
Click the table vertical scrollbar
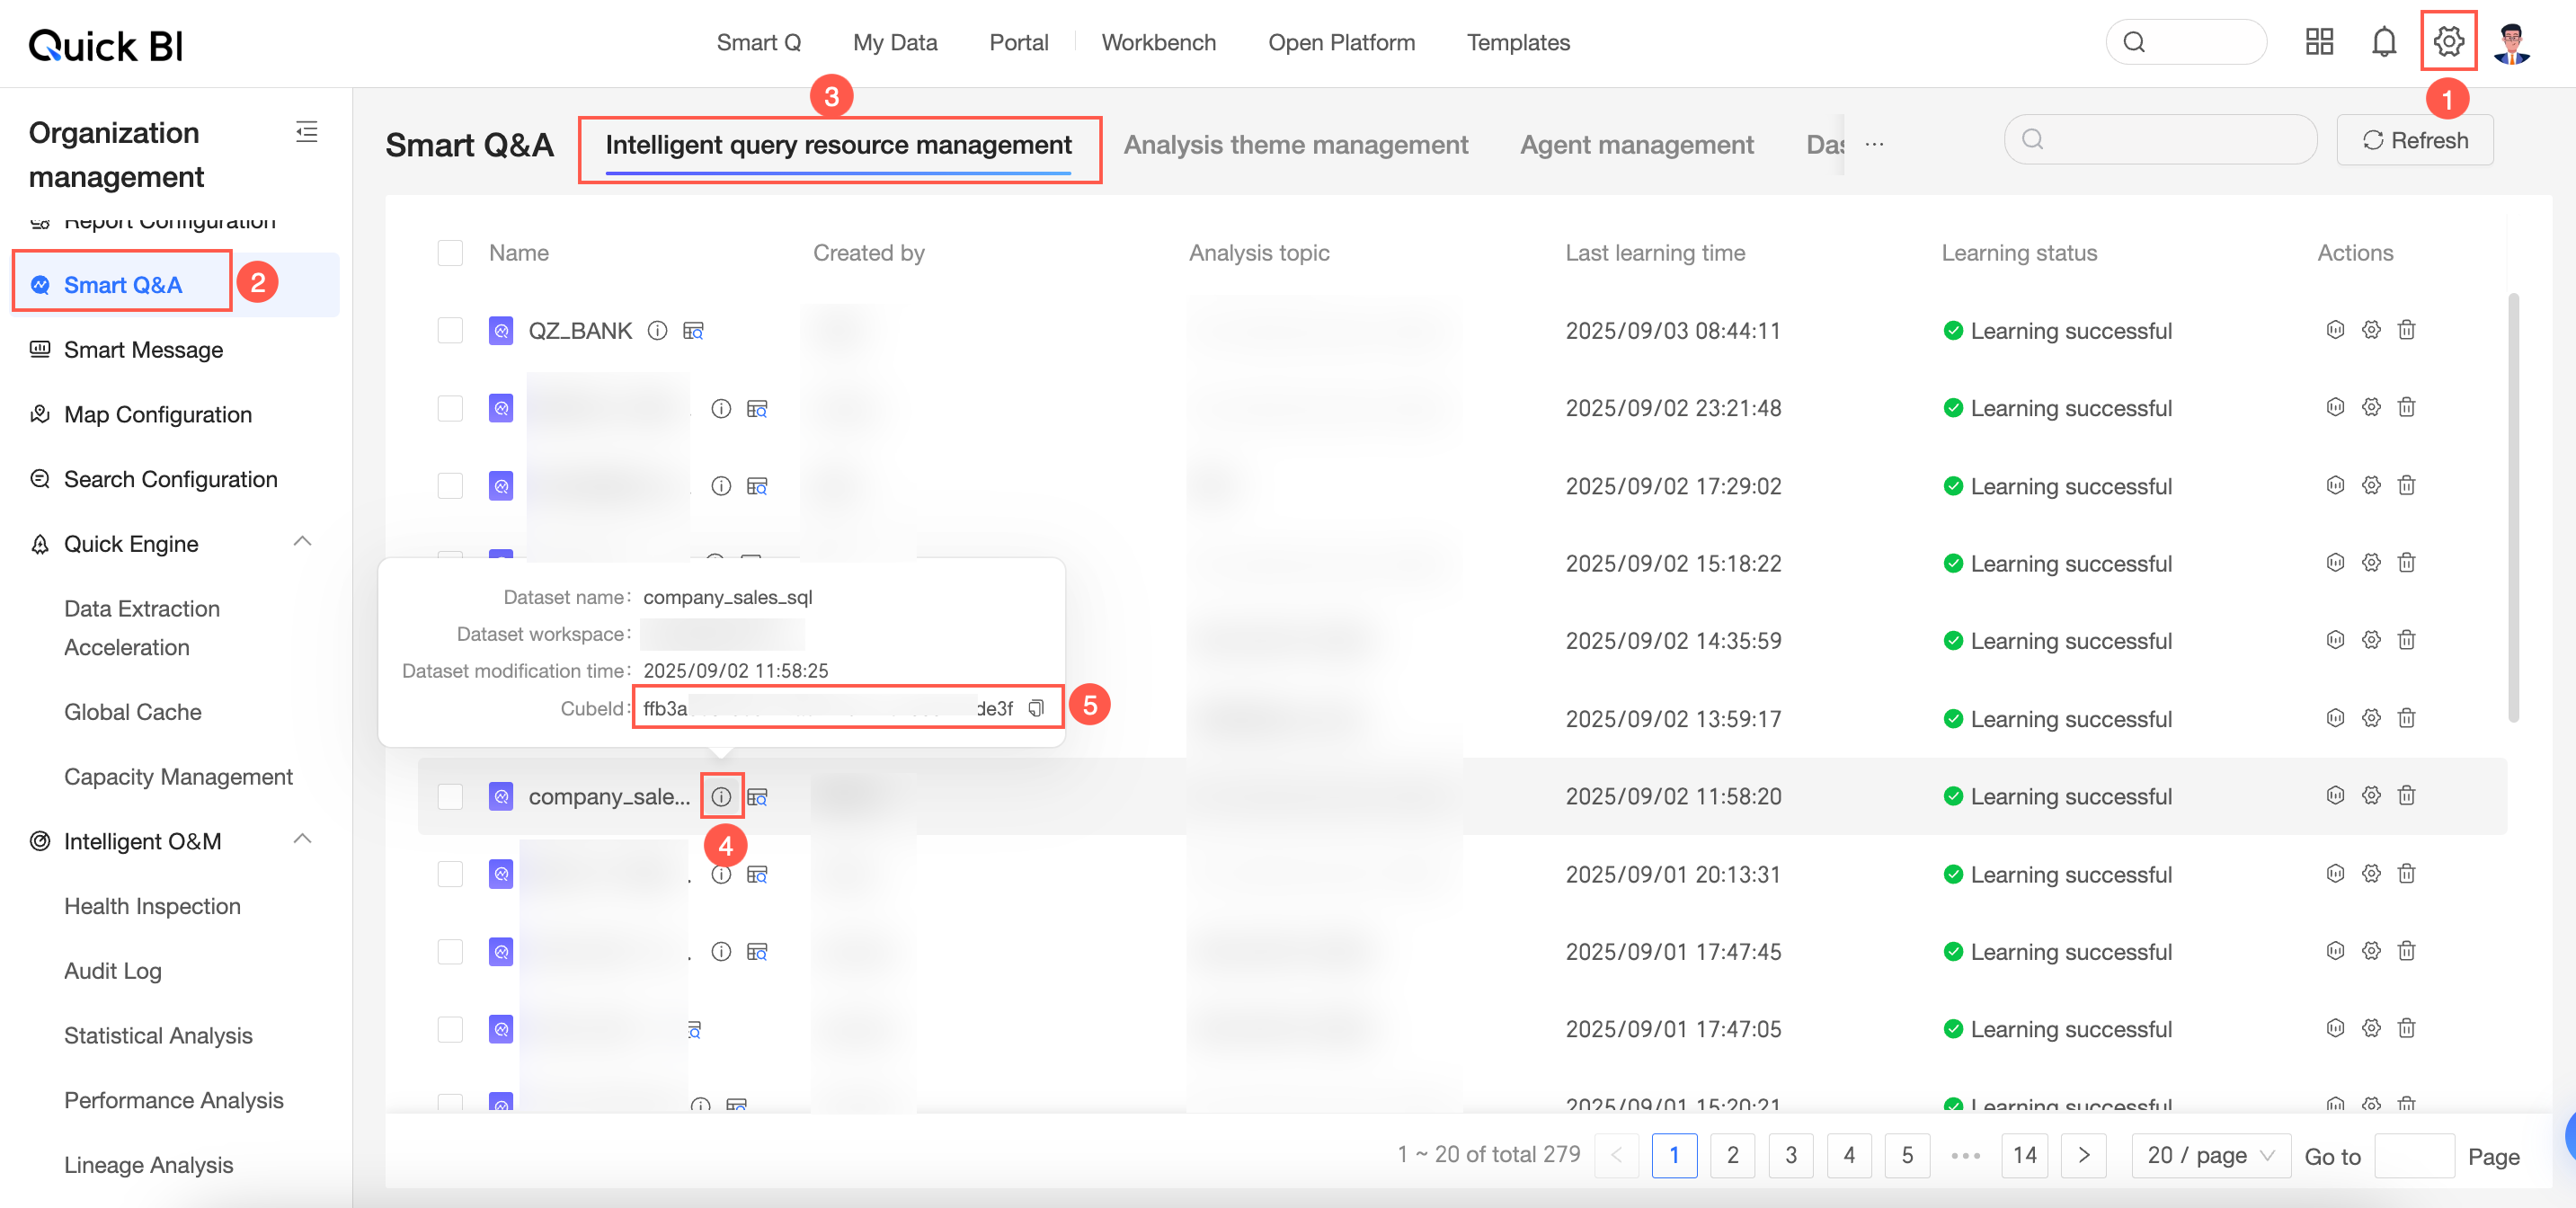pyautogui.click(x=2513, y=506)
